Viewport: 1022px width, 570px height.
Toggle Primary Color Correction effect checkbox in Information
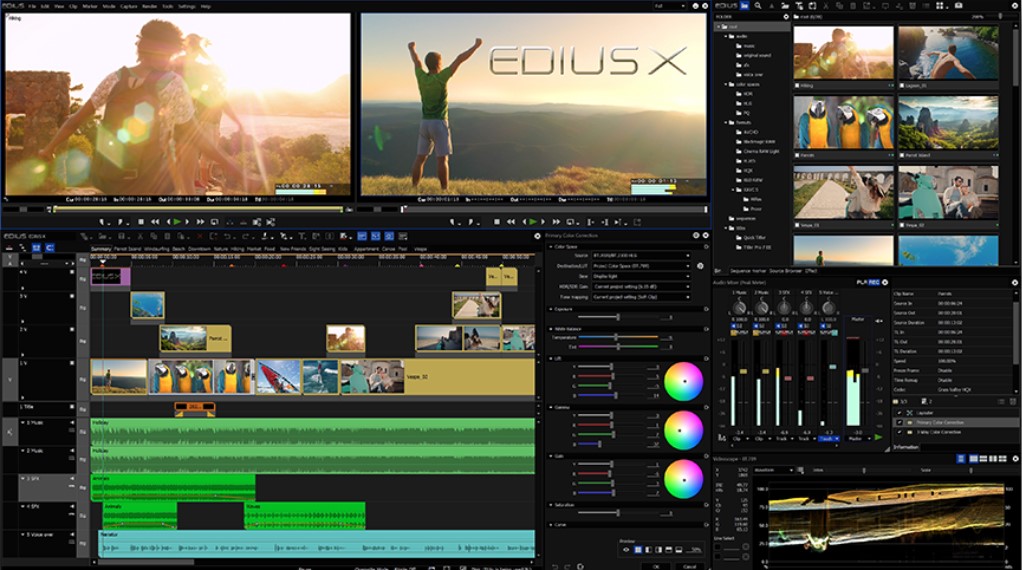(x=899, y=422)
